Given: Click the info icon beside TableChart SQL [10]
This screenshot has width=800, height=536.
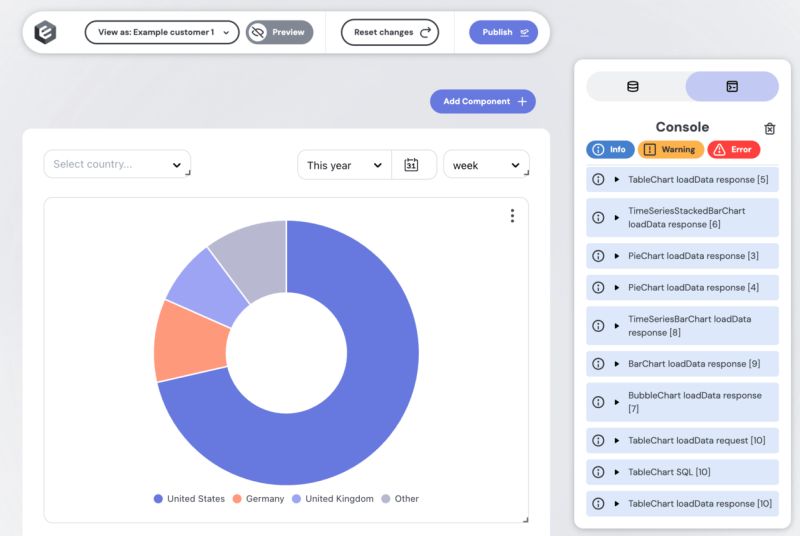Looking at the screenshot, I should tap(598, 472).
